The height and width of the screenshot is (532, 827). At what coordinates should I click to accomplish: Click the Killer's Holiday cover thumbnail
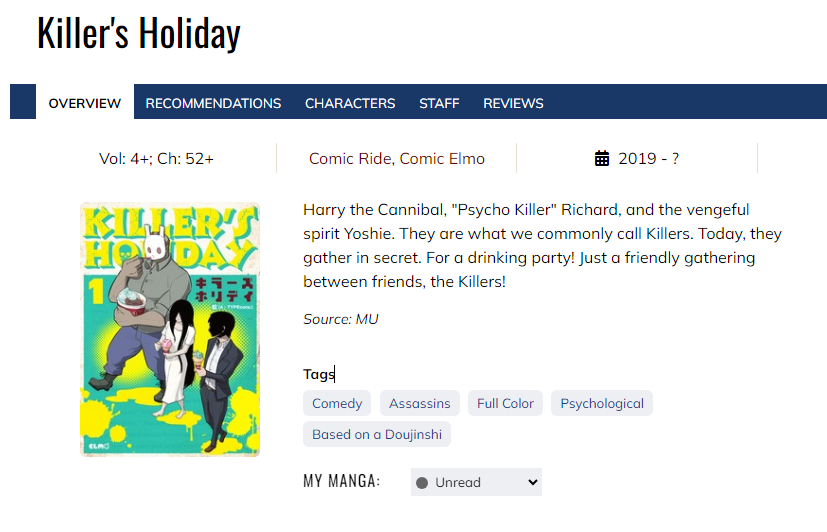[170, 329]
